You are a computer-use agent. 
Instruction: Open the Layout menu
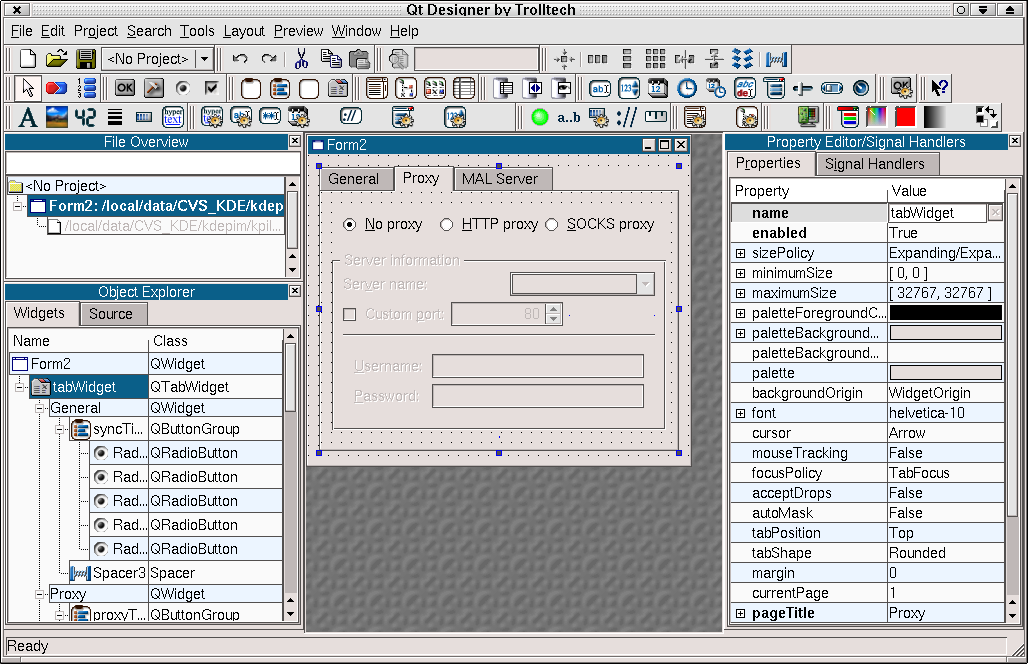coord(244,31)
